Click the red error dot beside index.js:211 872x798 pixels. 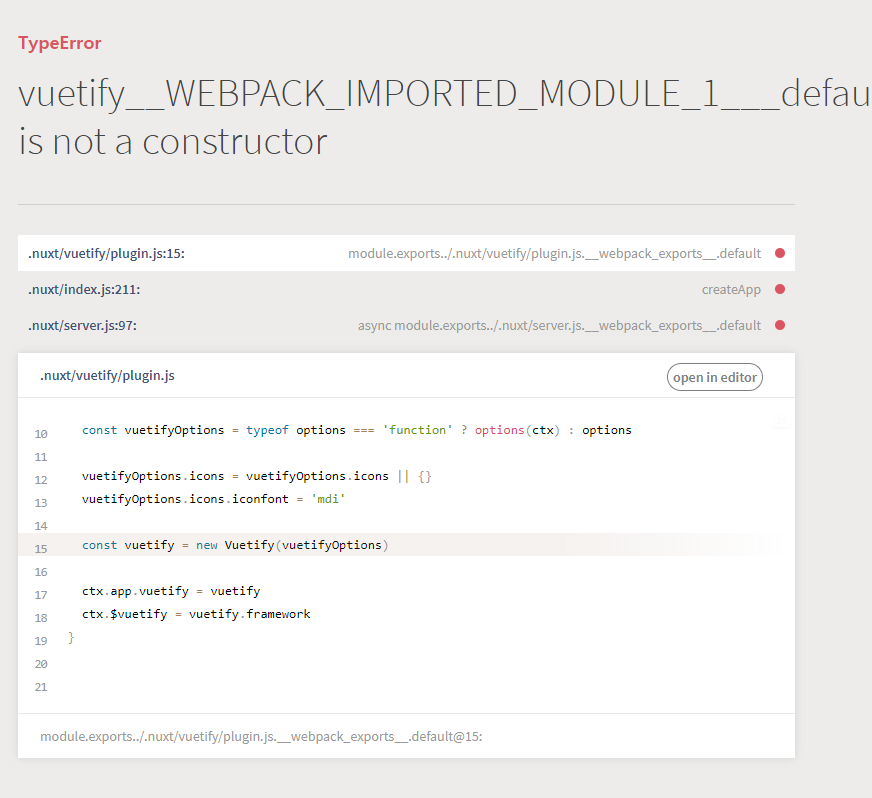pyautogui.click(x=780, y=289)
